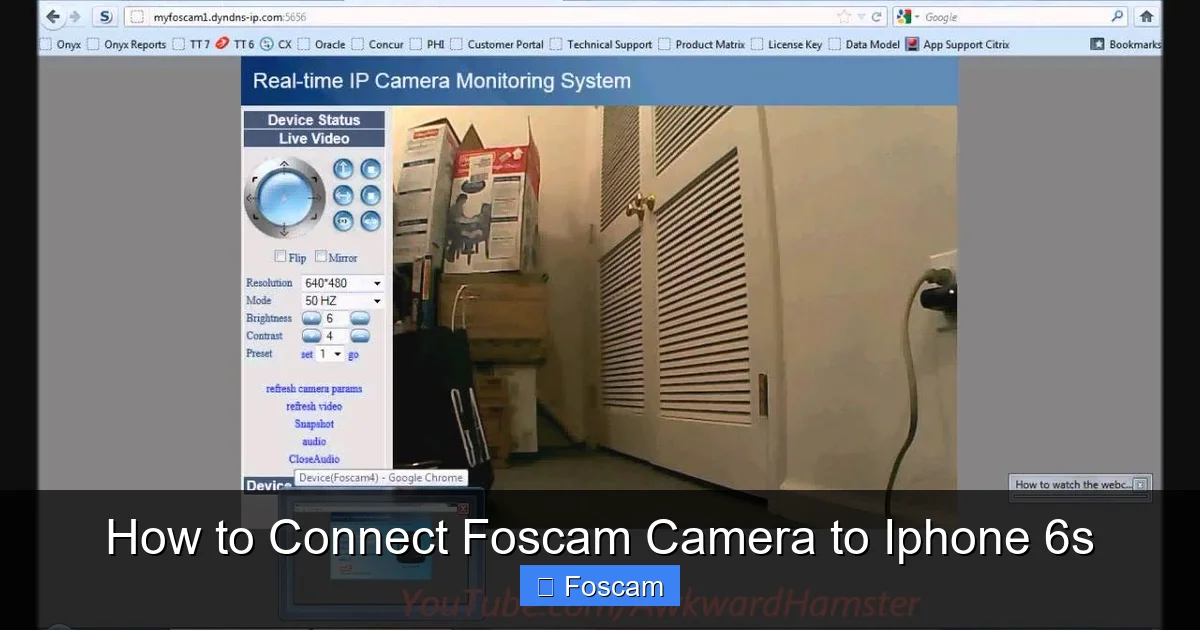Enable the Flip checkbox

click(282, 256)
